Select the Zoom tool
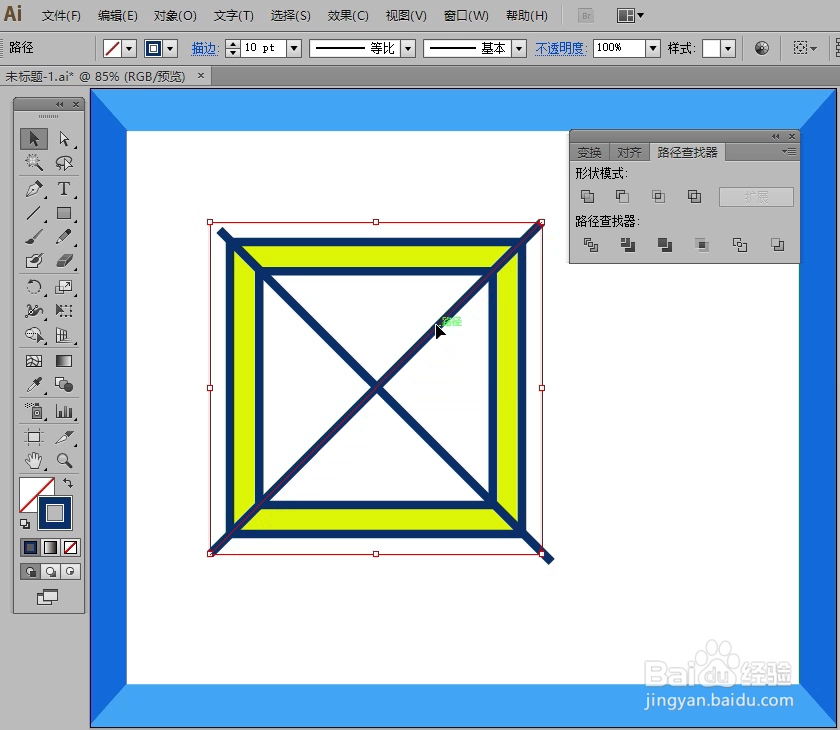 [64, 460]
